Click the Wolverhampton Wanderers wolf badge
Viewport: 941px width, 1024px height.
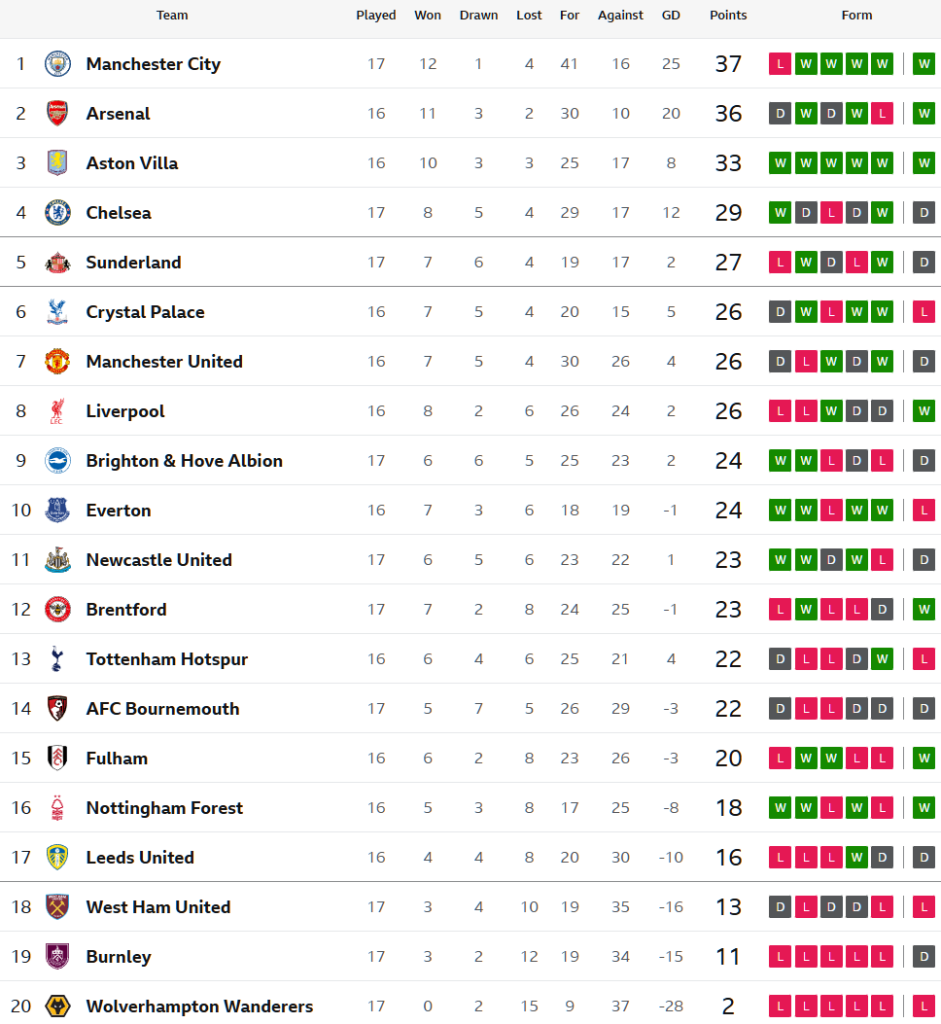(58, 1006)
